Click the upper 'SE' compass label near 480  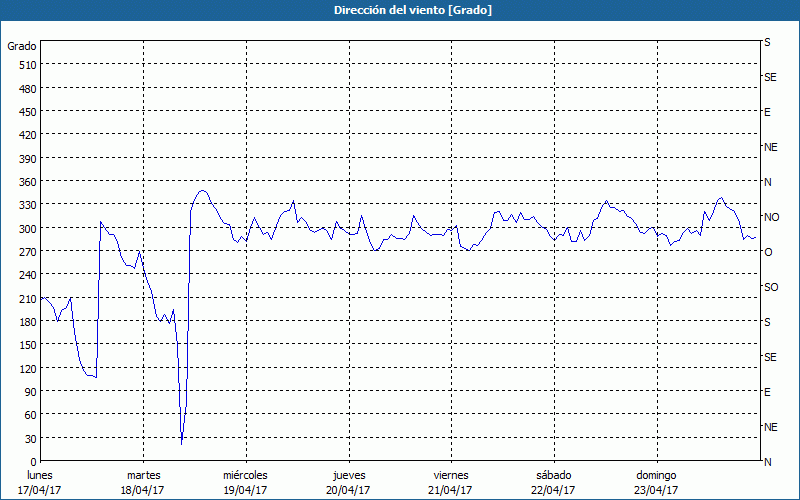(x=770, y=78)
